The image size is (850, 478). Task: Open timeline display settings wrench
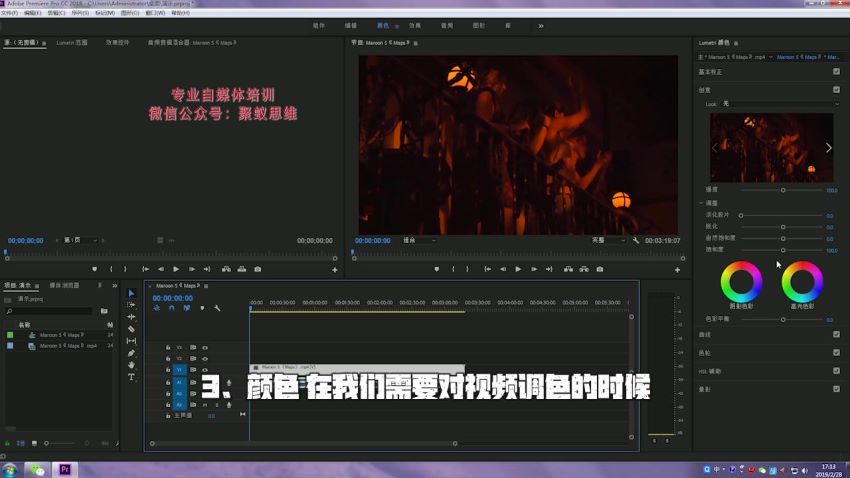click(x=217, y=308)
